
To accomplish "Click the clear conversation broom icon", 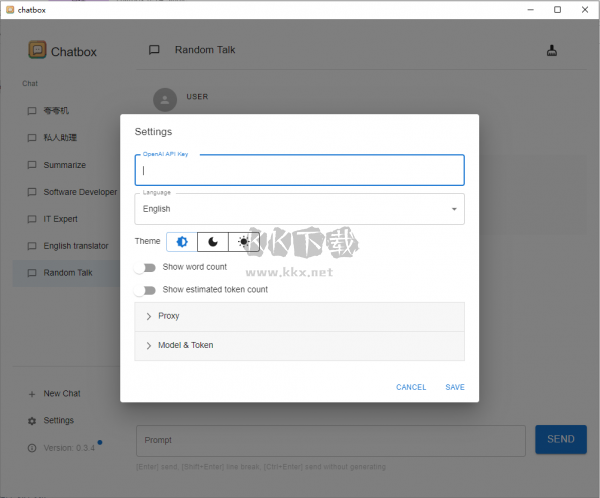I will point(552,51).
